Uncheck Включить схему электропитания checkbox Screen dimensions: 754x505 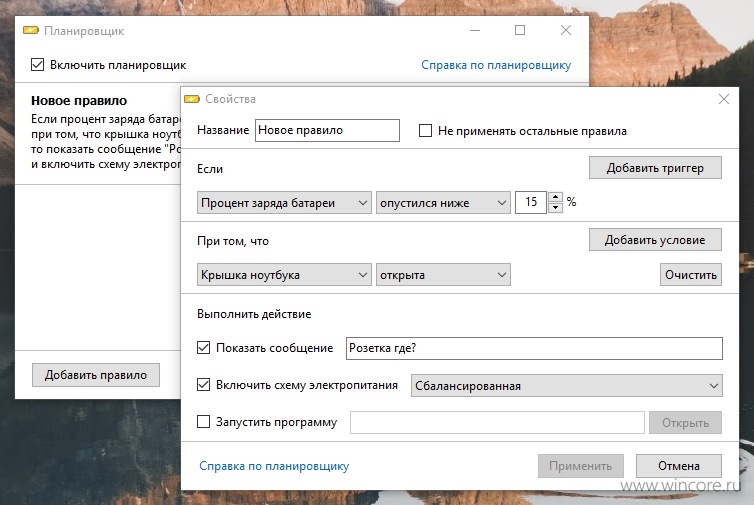click(x=203, y=385)
